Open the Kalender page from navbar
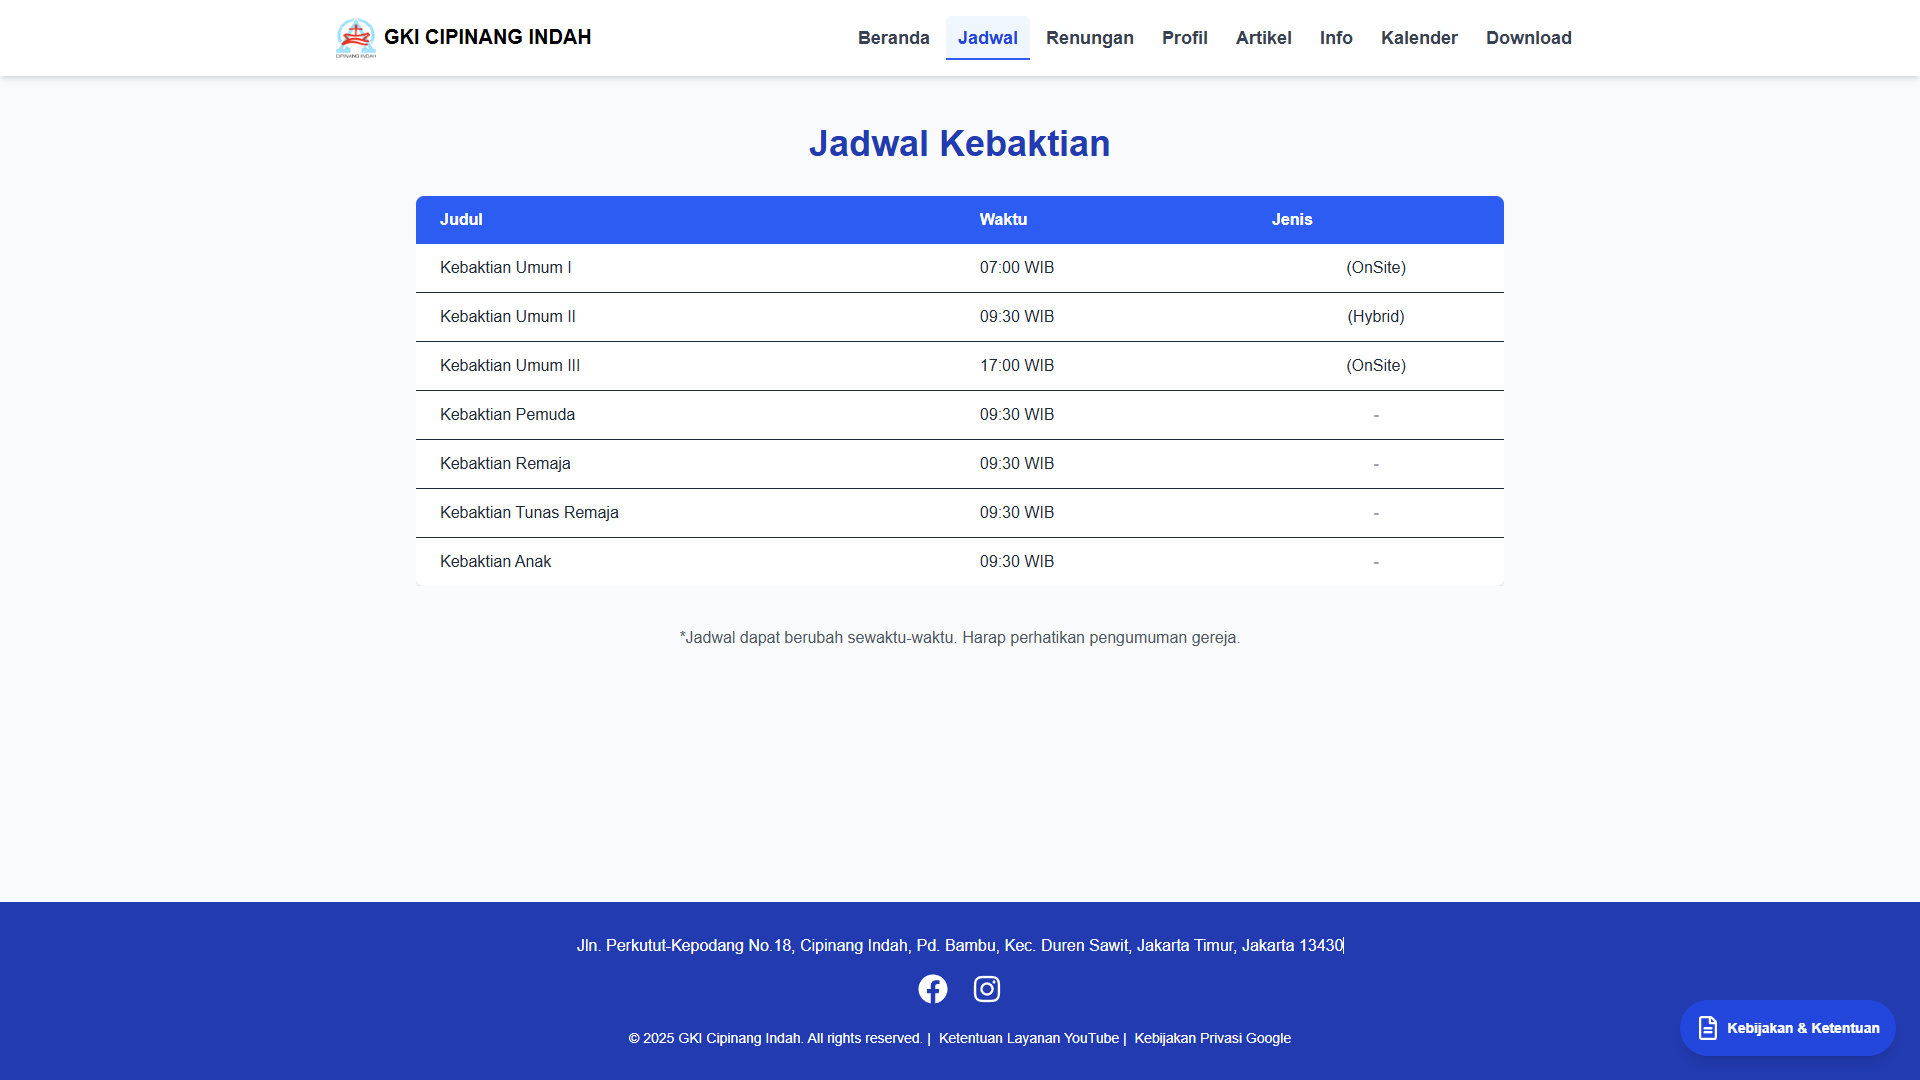Image resolution: width=1920 pixels, height=1080 pixels. coord(1418,38)
